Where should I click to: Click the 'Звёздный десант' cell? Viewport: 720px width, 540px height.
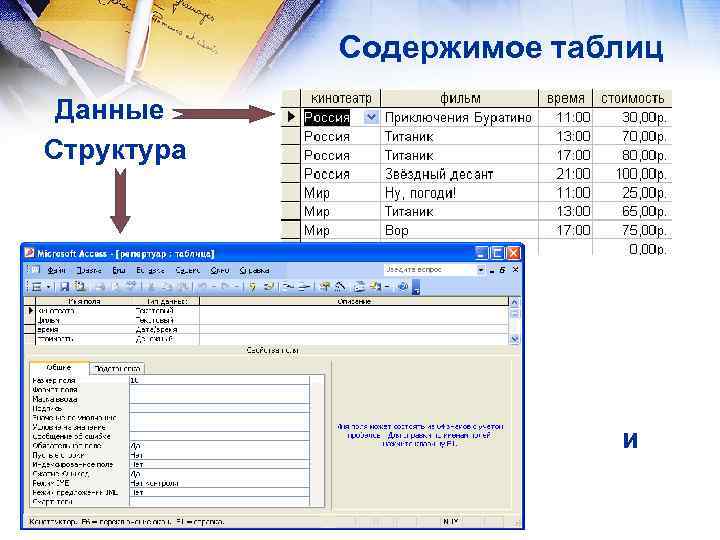[459, 174]
